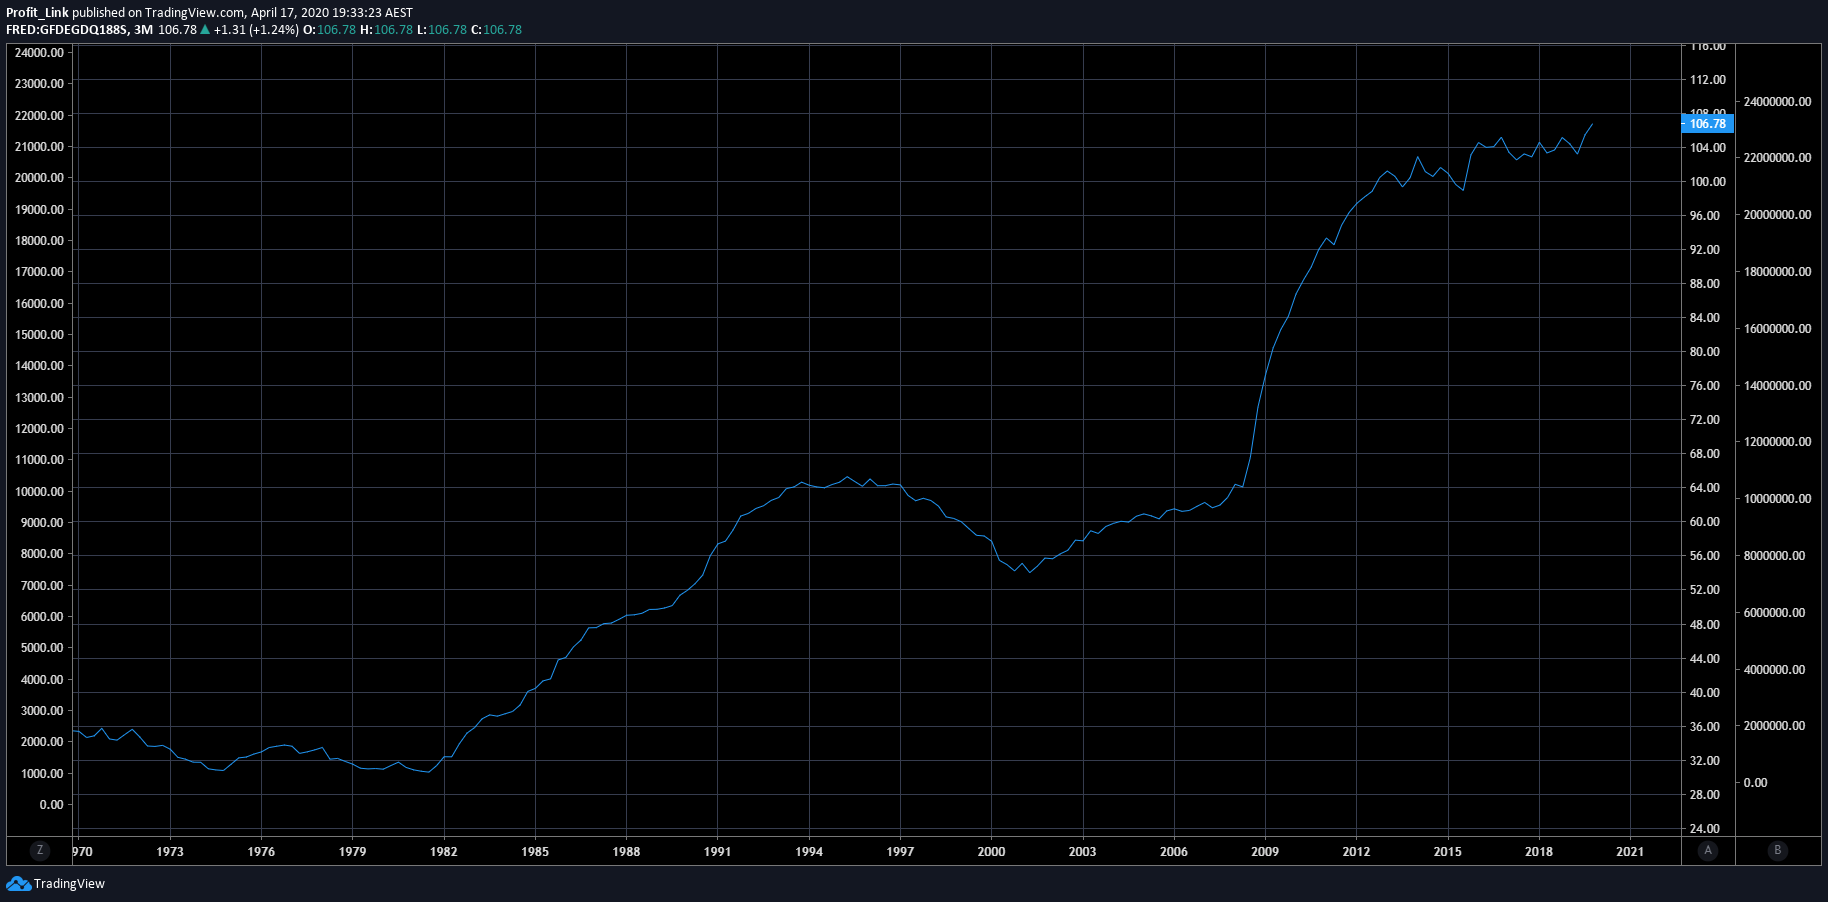The width and height of the screenshot is (1828, 902).
Task: Click the 2000 label on time axis
Action: click(991, 852)
